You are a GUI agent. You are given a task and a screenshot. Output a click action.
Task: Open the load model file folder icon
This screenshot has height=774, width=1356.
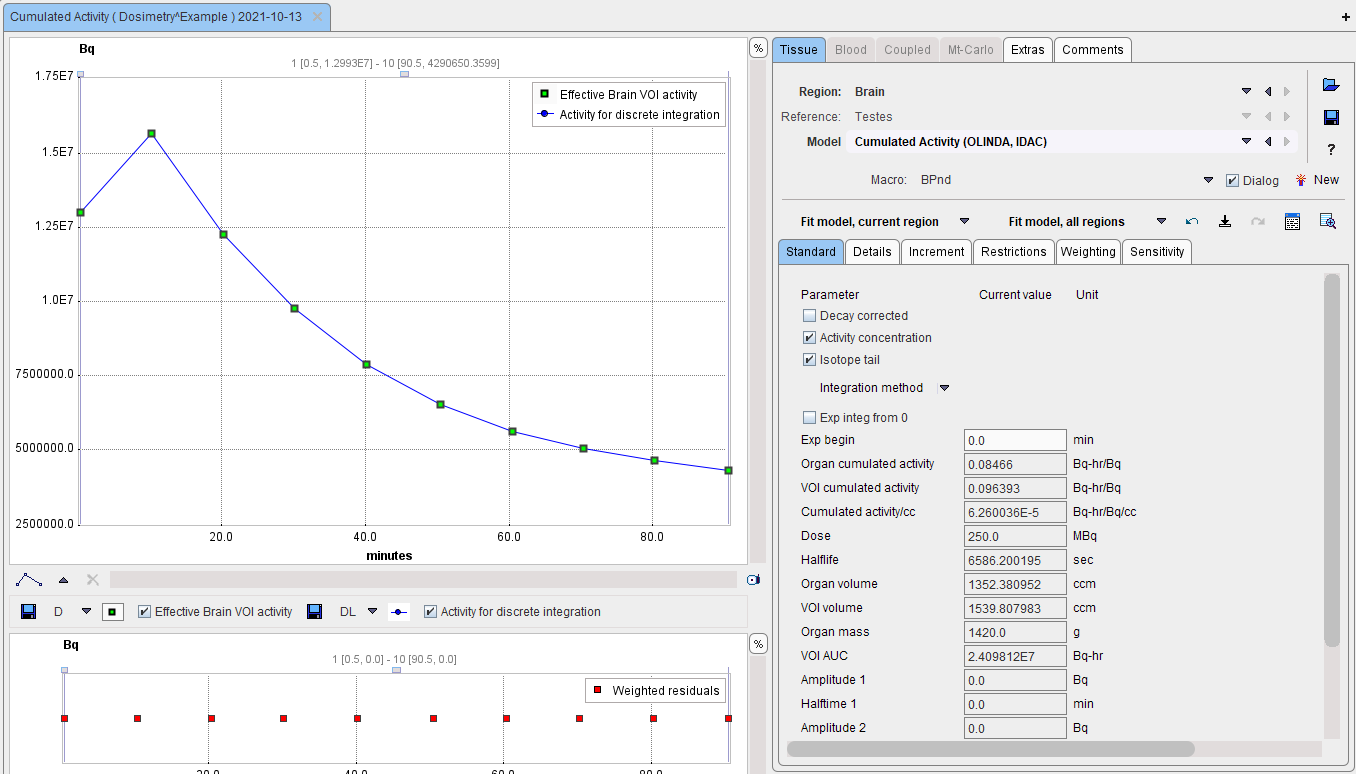[x=1330, y=85]
